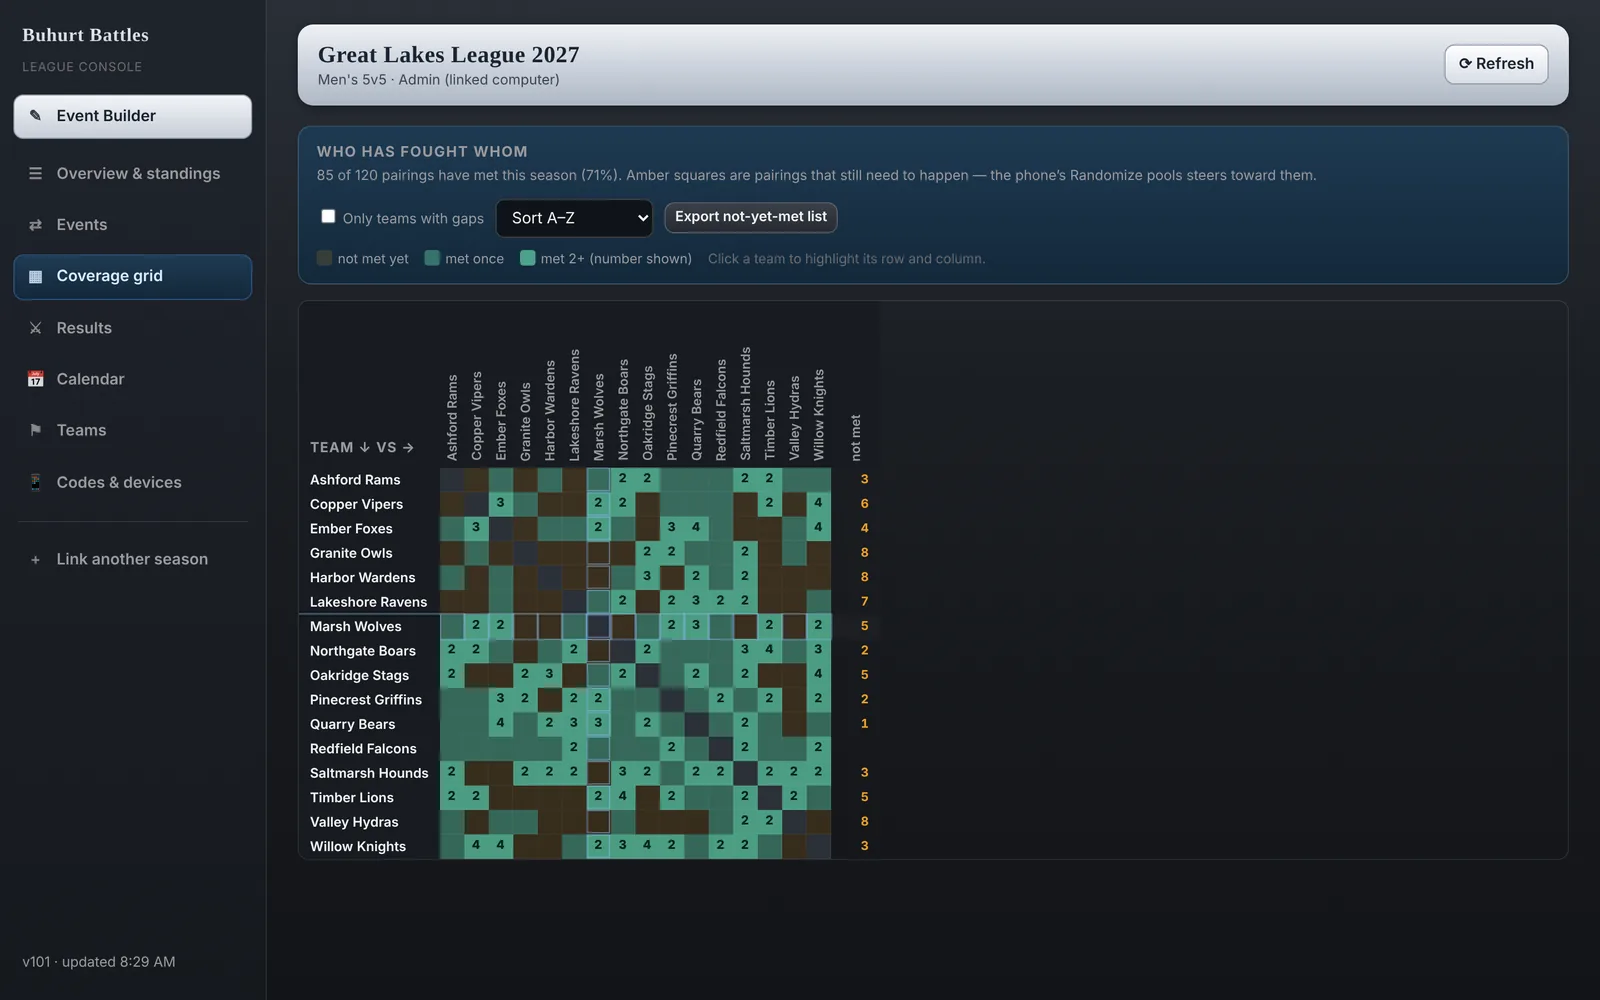Click the Teams flag icon
The width and height of the screenshot is (1600, 1000).
(x=36, y=430)
